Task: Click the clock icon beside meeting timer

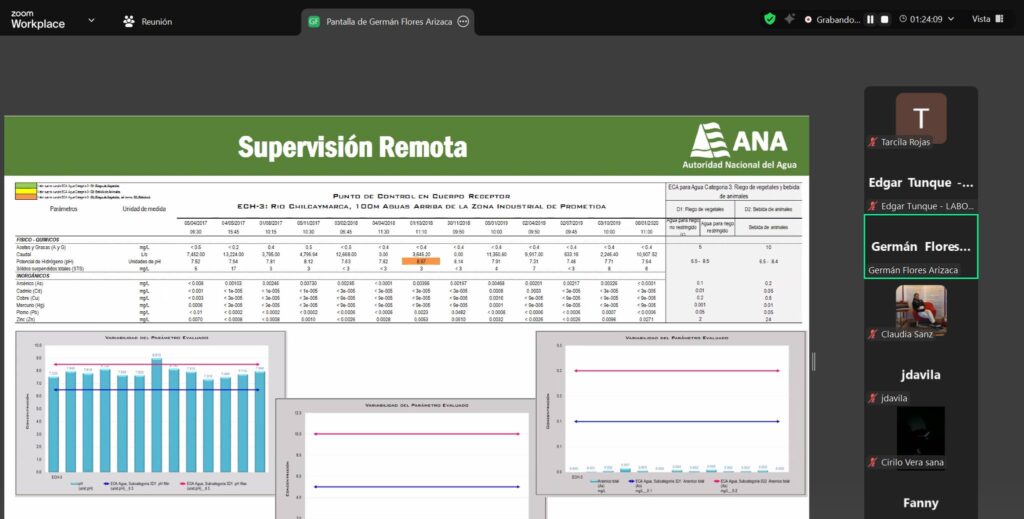Action: [904, 20]
